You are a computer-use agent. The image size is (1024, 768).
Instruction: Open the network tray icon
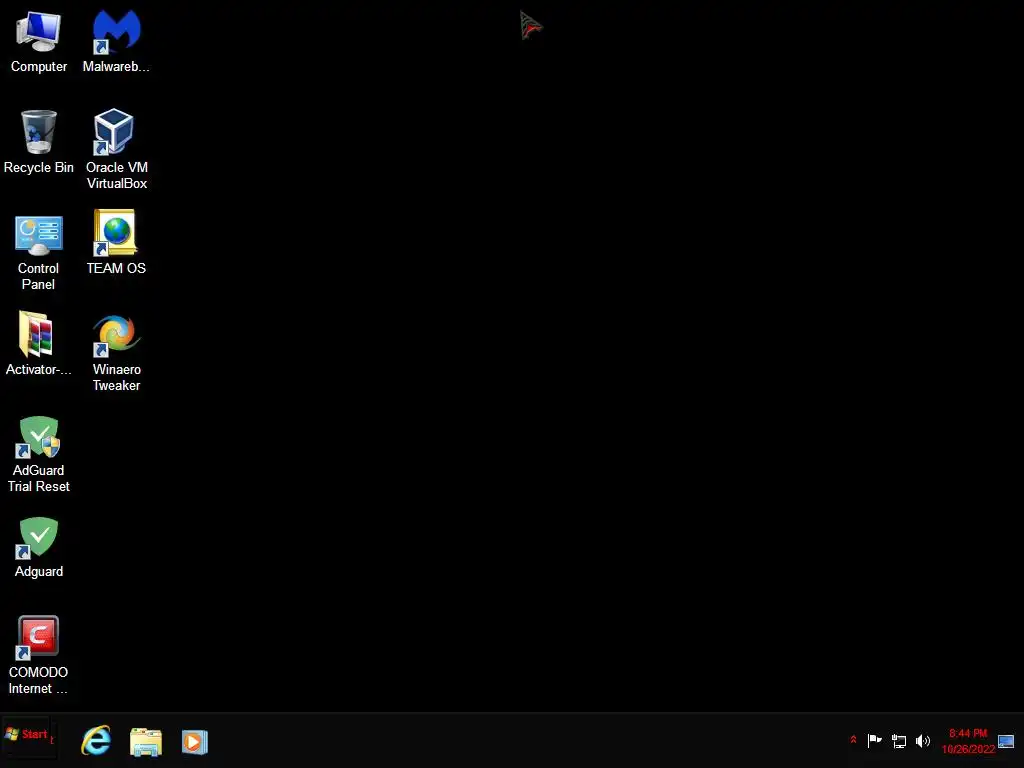(899, 741)
